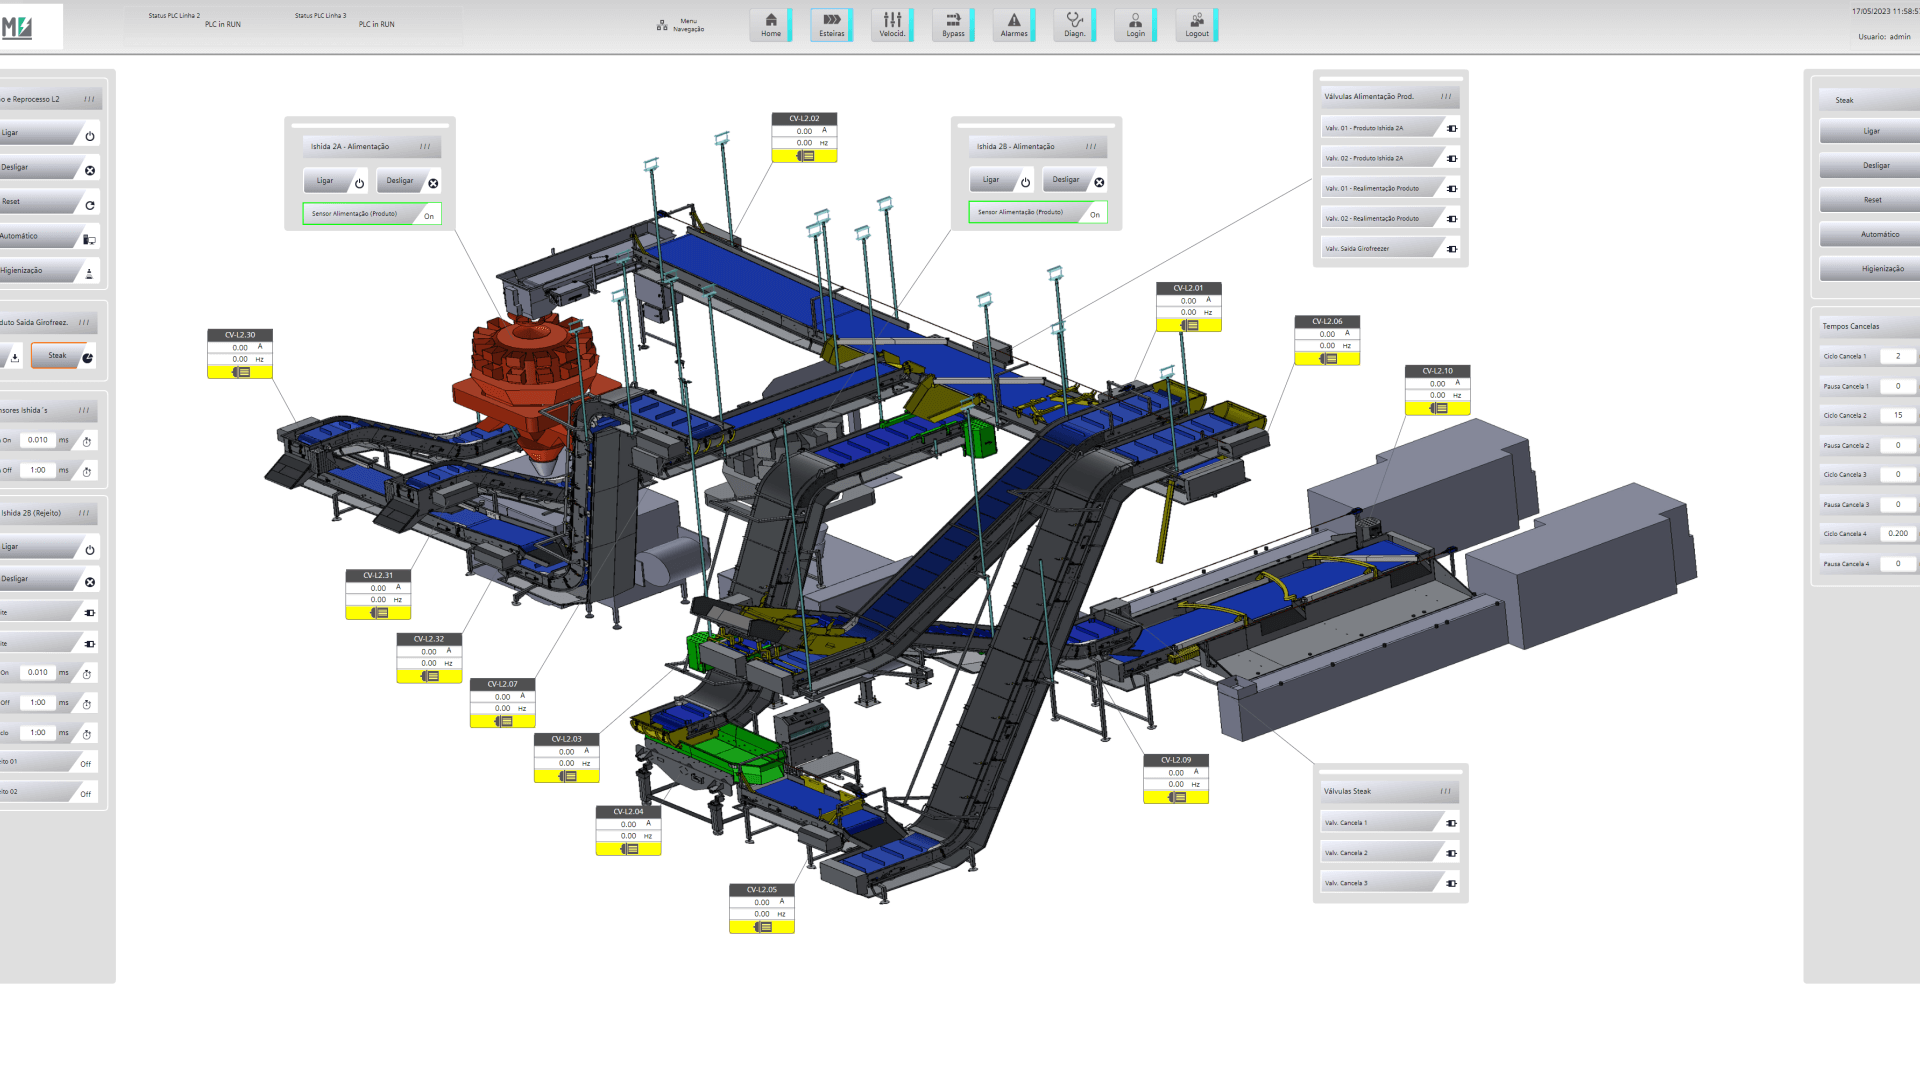Click Reset in right Steak panel
1920x1080 pixels.
[x=1870, y=200]
